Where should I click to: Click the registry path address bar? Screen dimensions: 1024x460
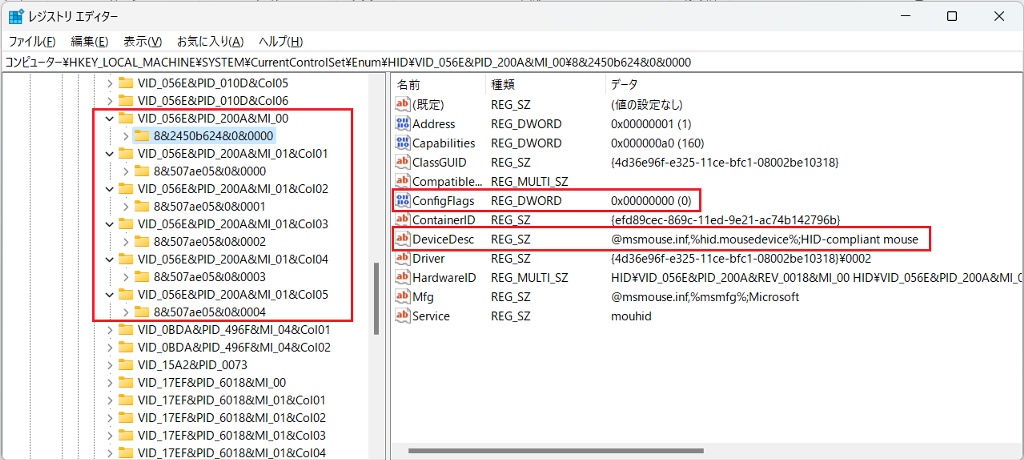pyautogui.click(x=500, y=62)
